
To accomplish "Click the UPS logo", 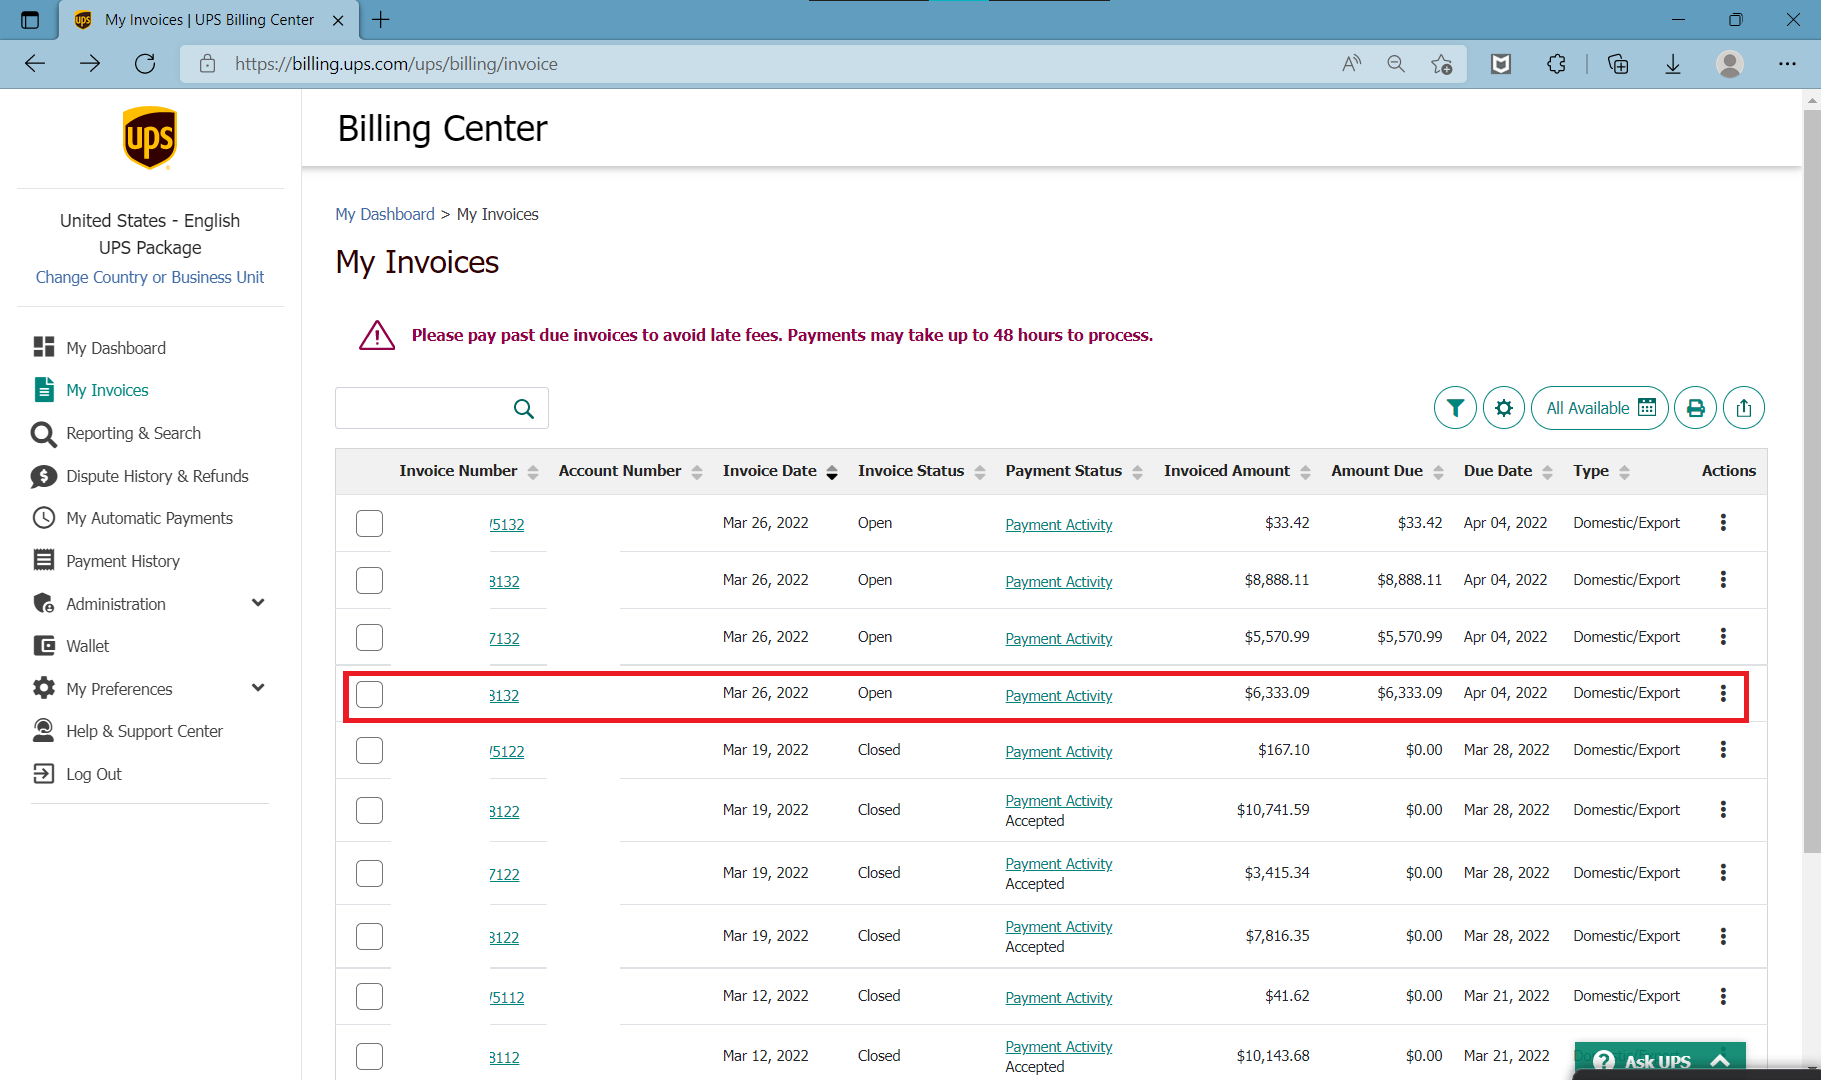I will (150, 138).
